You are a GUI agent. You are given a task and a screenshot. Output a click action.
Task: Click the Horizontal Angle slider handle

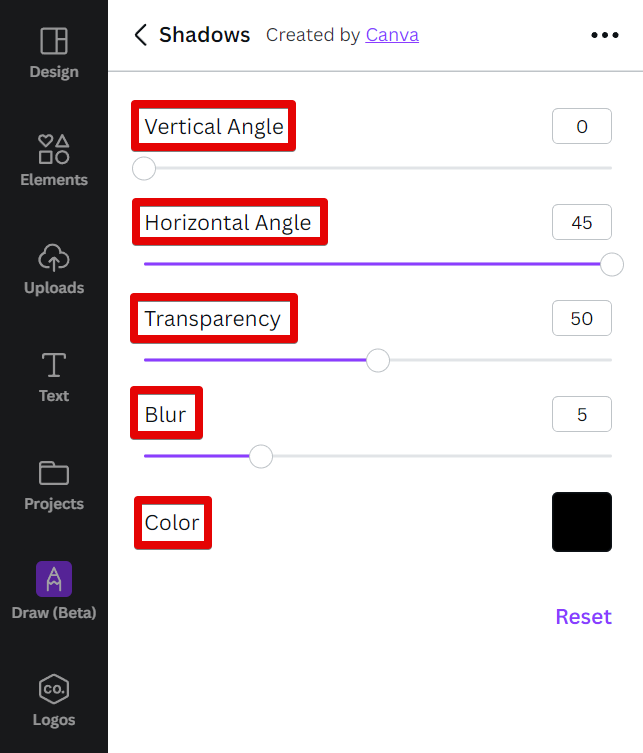612,264
